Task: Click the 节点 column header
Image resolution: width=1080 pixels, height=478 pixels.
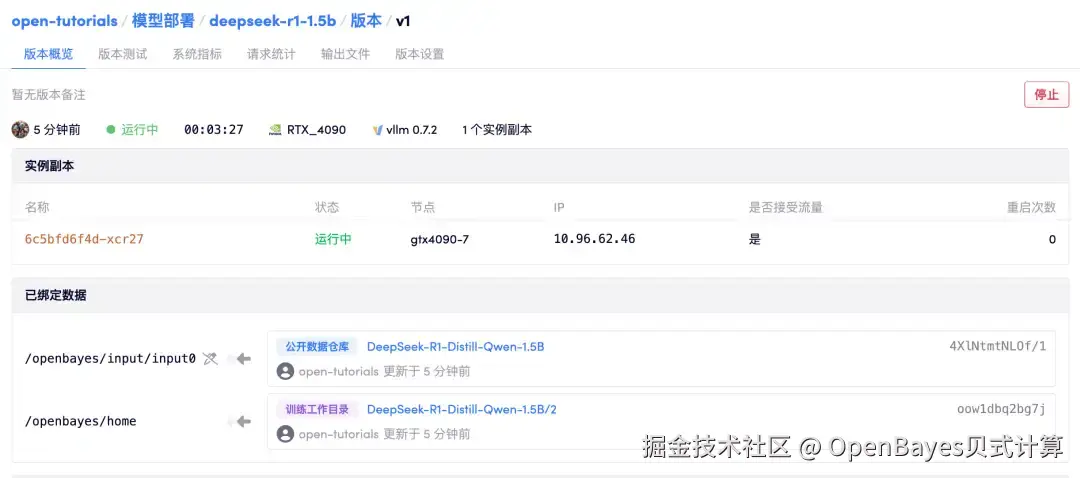Action: pos(423,207)
